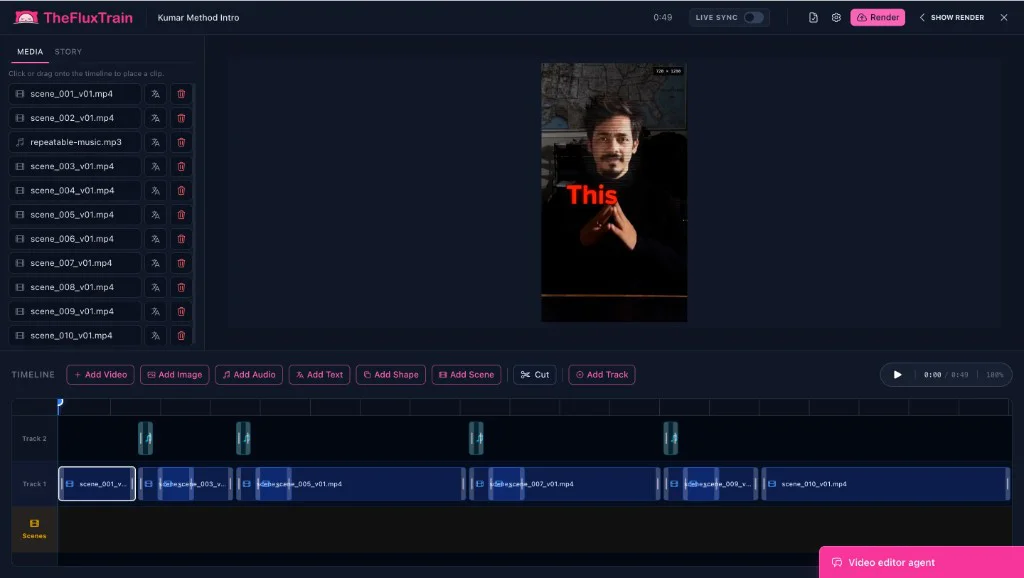Click the video preview thumbnail
1024x578 pixels.
click(x=614, y=192)
